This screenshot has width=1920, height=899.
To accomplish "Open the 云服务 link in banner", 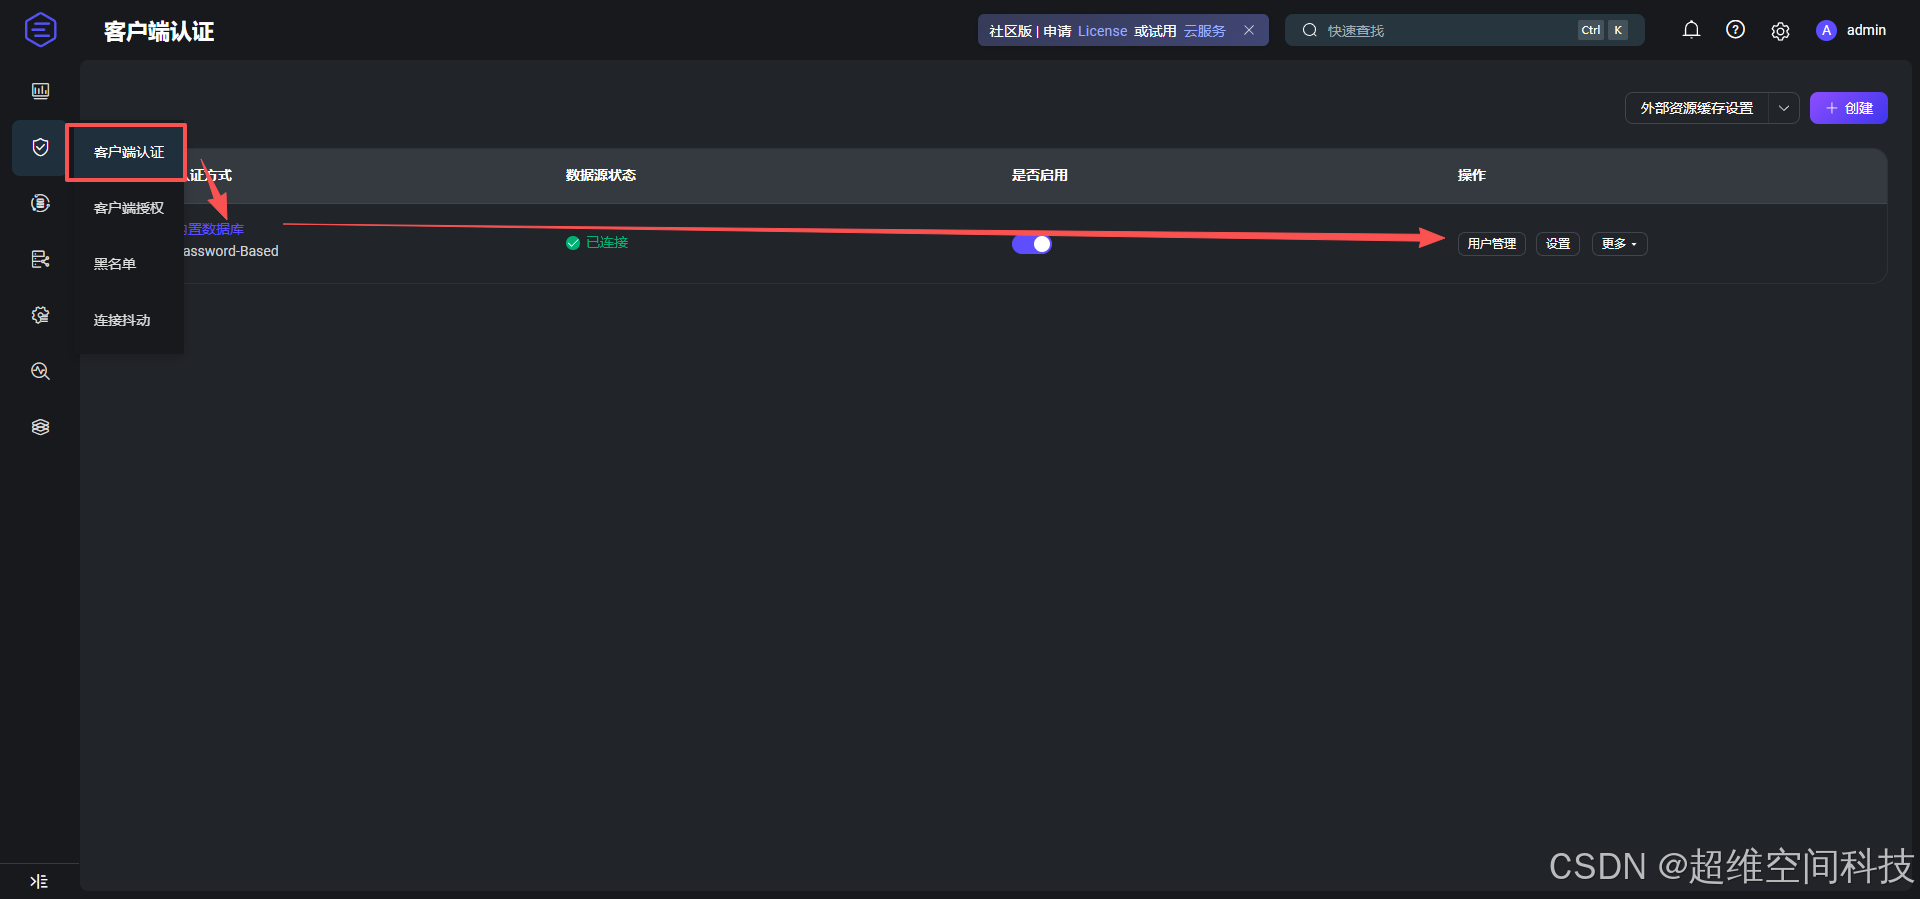I will point(1204,31).
